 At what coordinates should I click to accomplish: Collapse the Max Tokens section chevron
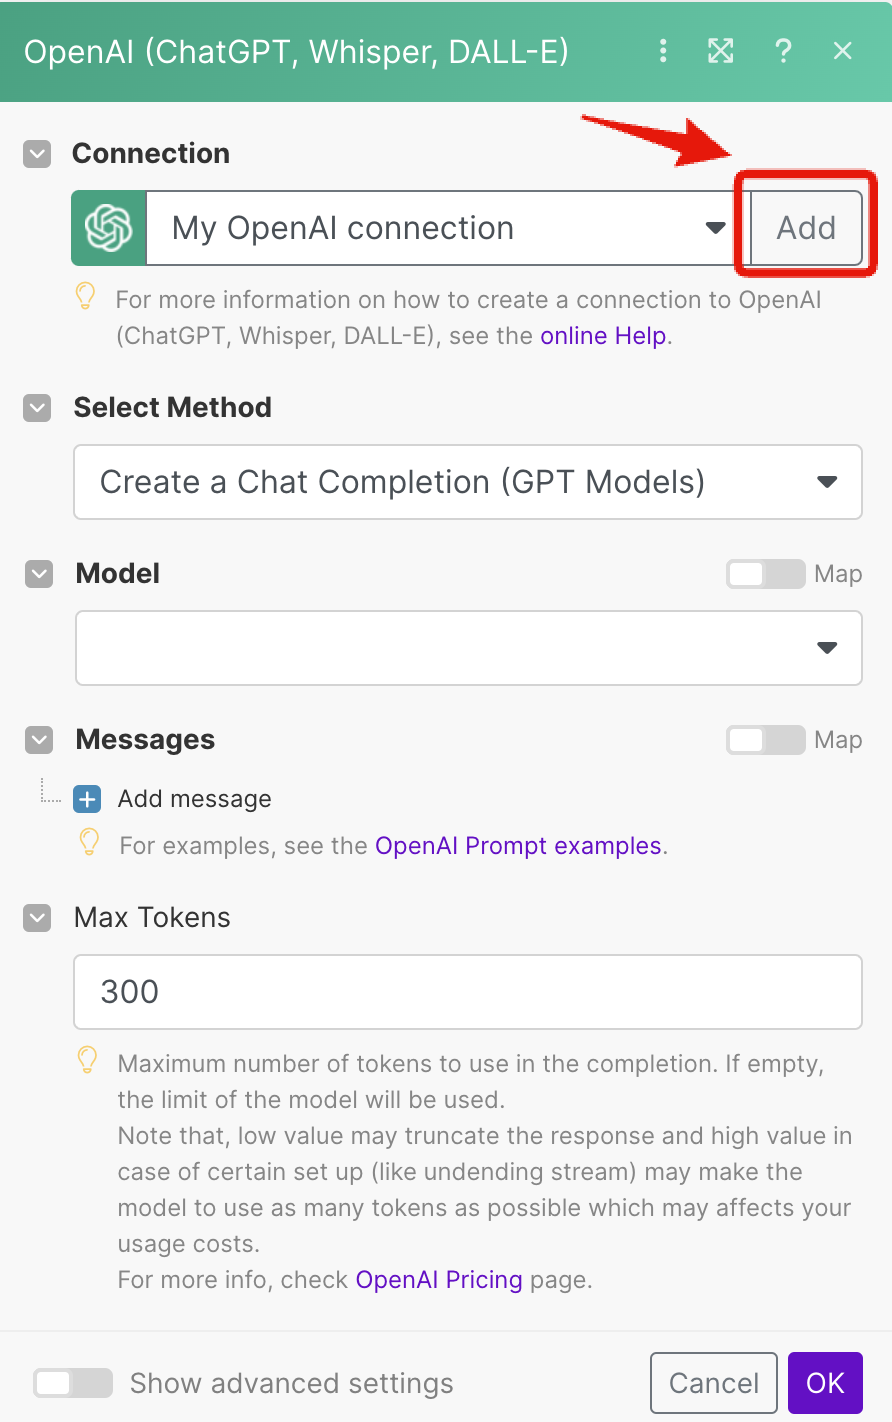coord(37,918)
